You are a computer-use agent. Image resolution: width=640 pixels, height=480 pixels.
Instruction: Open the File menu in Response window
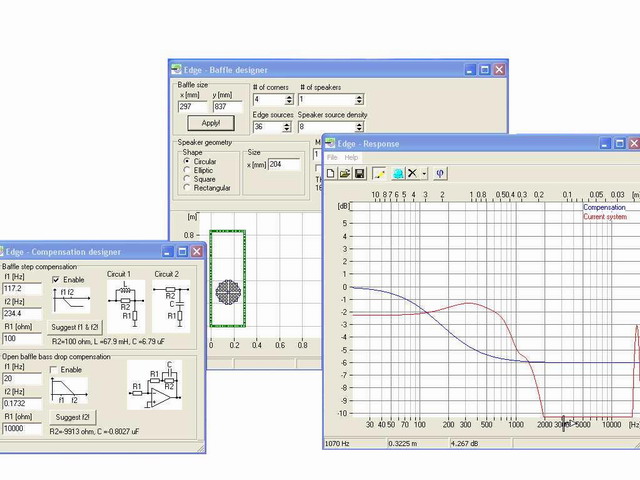click(x=332, y=158)
